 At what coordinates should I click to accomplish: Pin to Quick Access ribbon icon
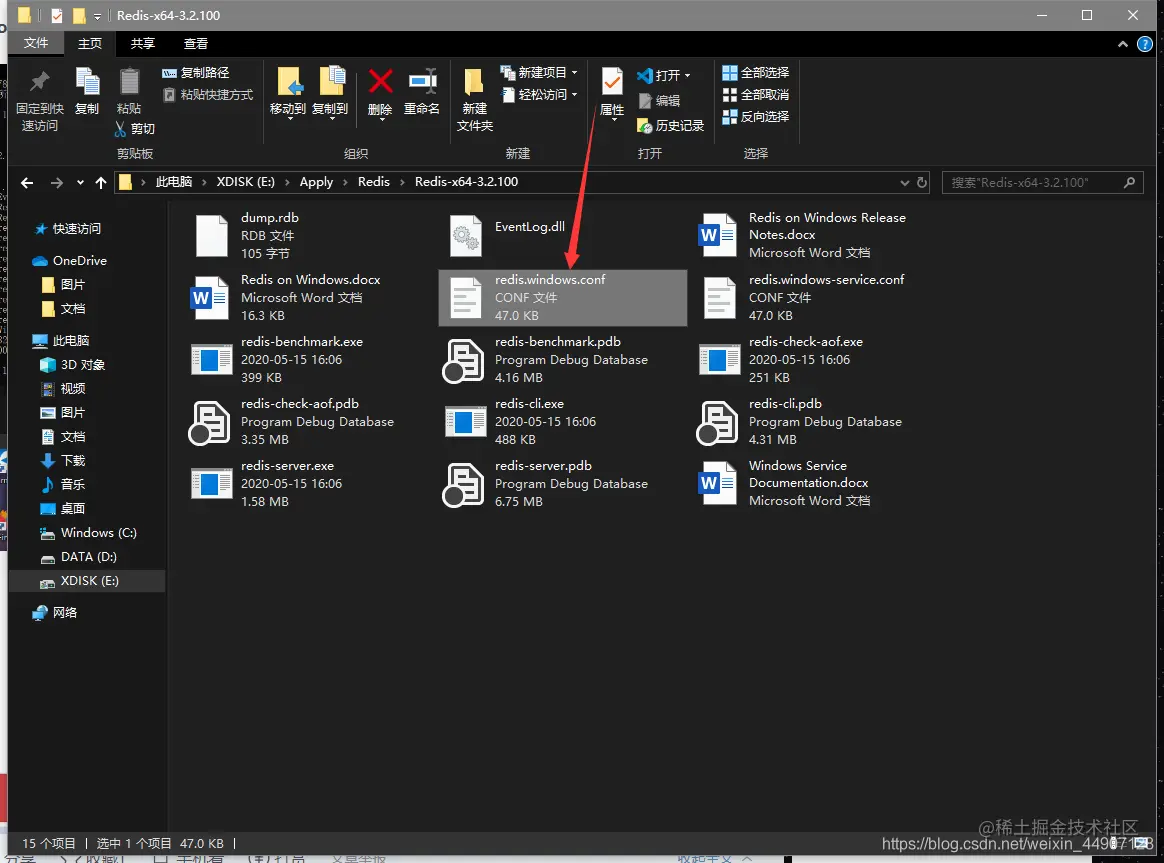coord(39,99)
